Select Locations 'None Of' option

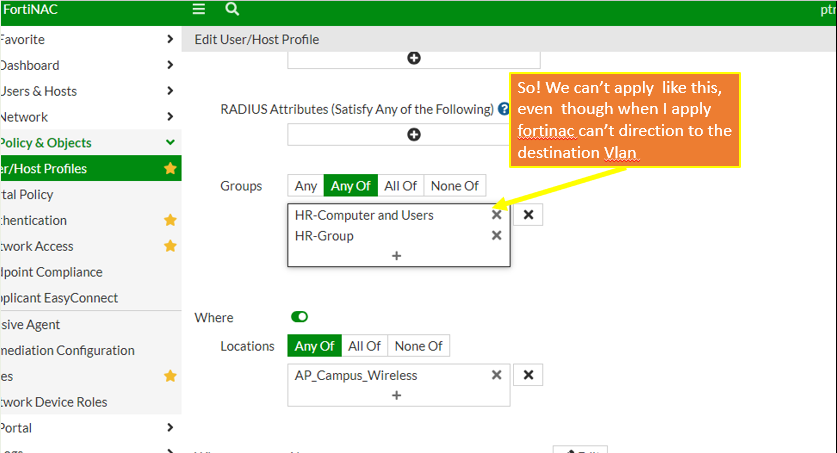coord(419,346)
